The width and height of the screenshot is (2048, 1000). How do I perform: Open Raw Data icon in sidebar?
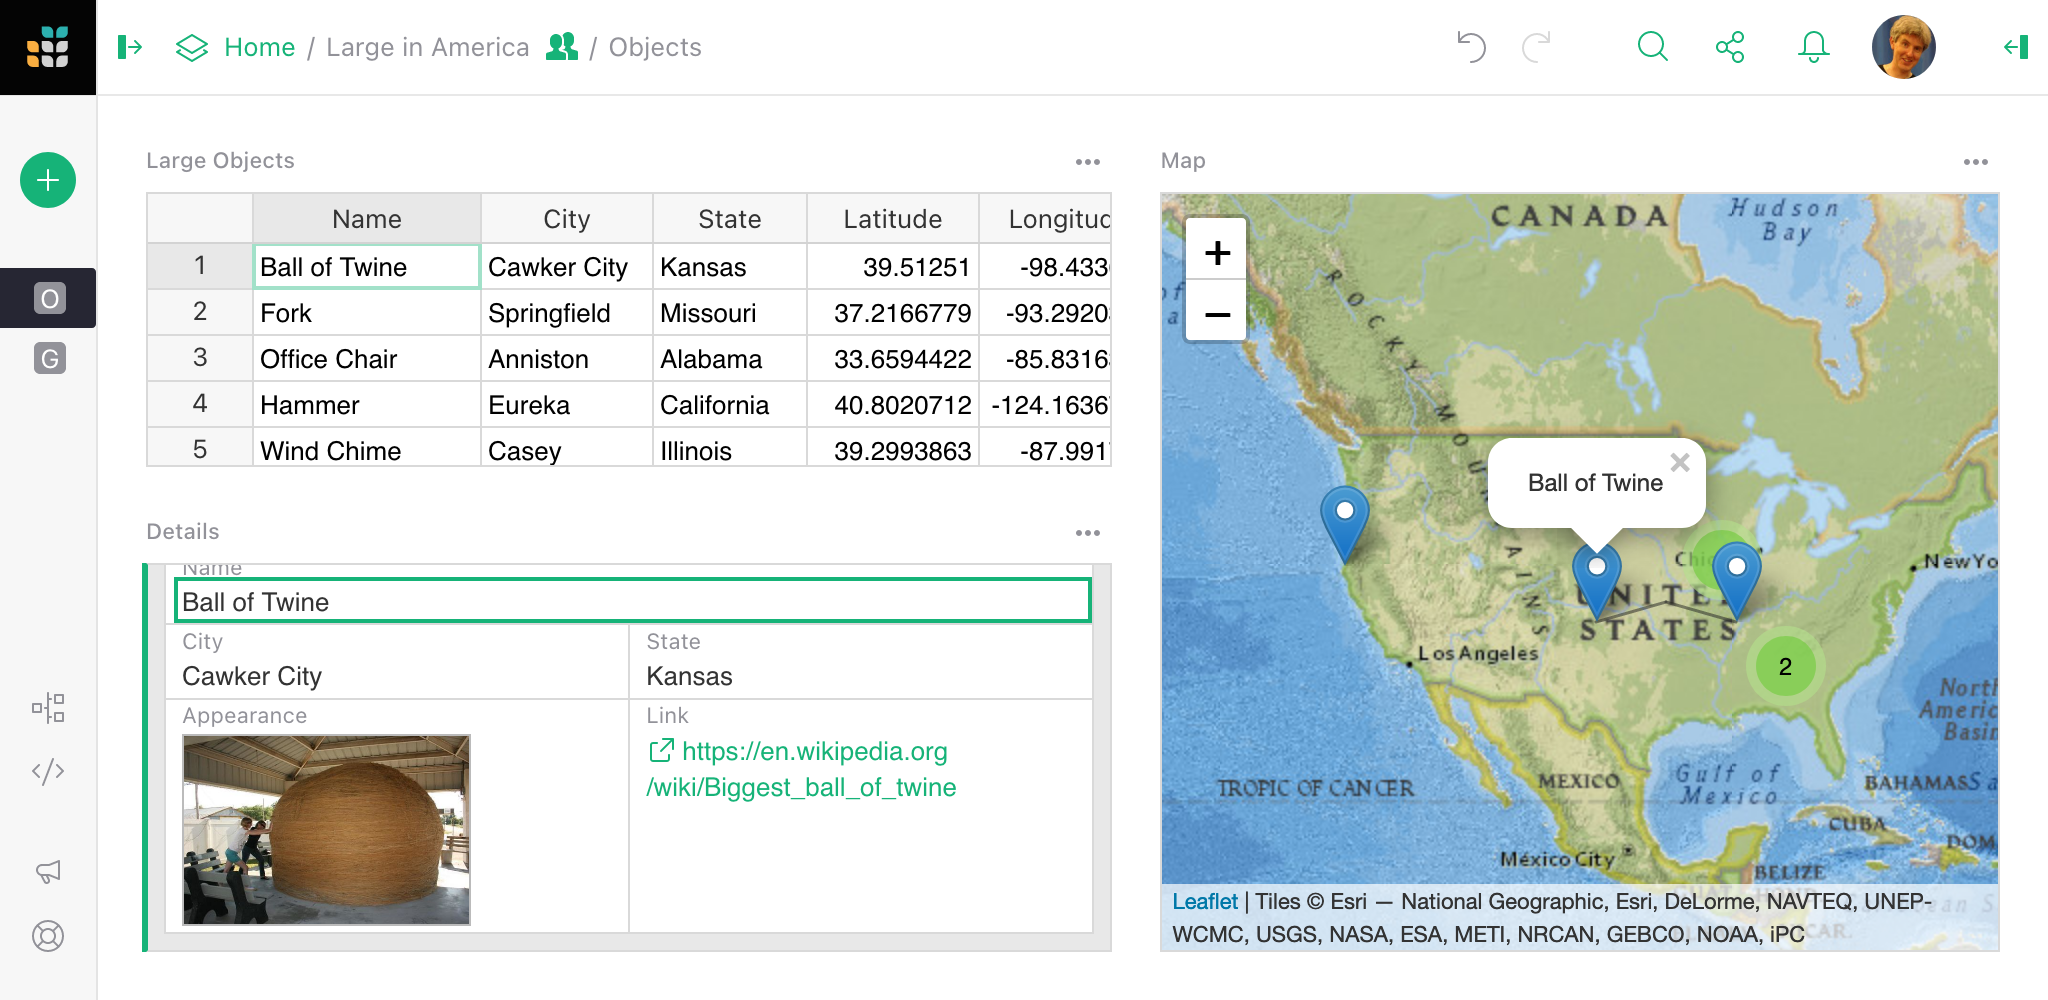click(48, 708)
